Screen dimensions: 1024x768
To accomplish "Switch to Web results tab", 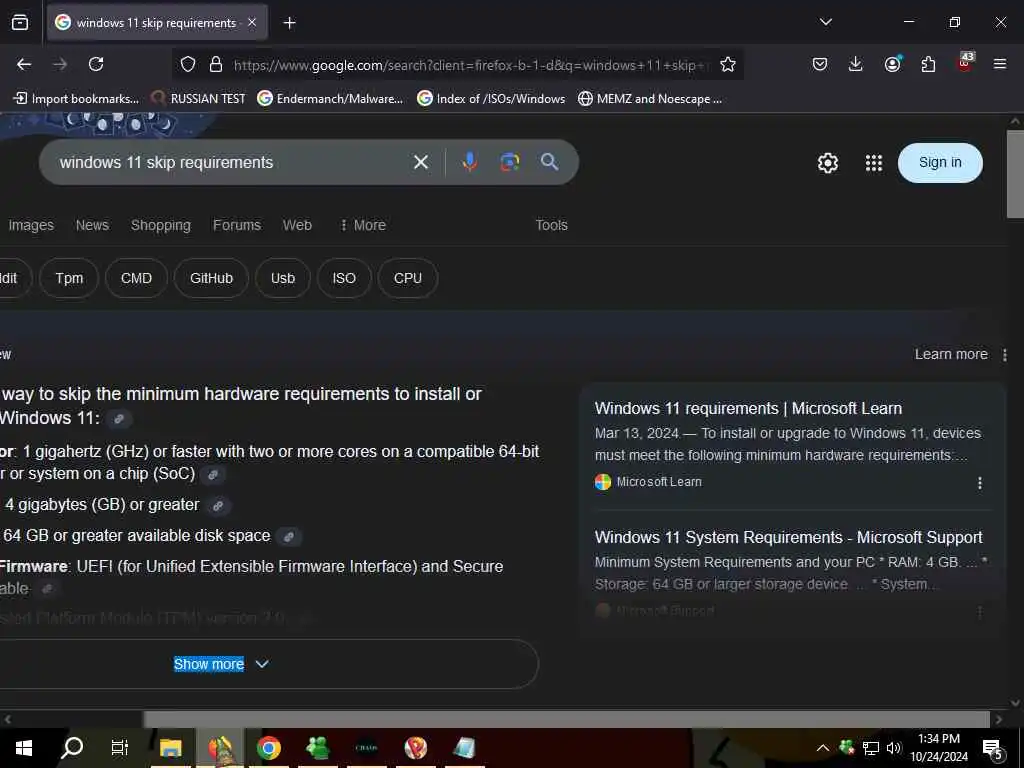I will pos(297,225).
